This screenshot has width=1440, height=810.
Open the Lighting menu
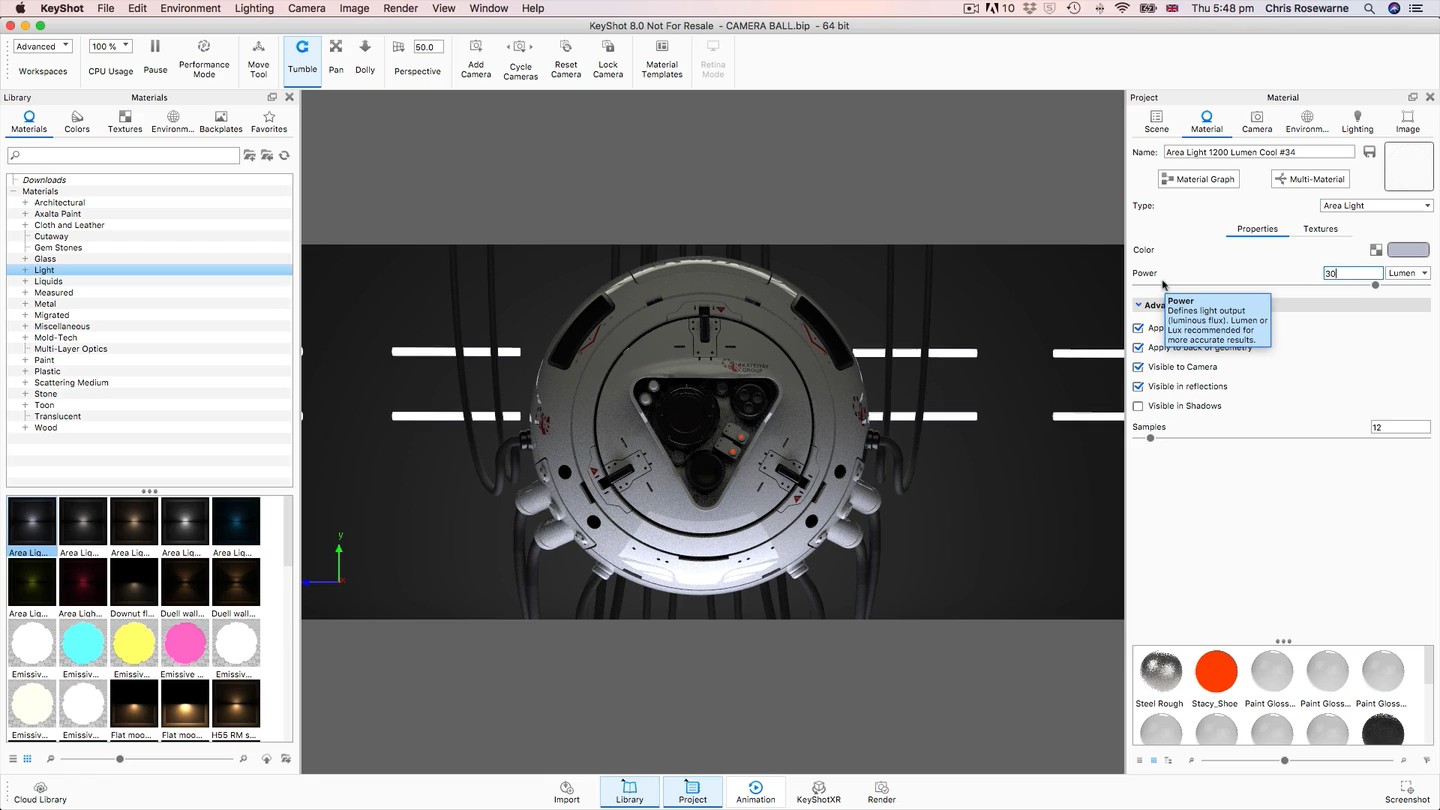(254, 8)
